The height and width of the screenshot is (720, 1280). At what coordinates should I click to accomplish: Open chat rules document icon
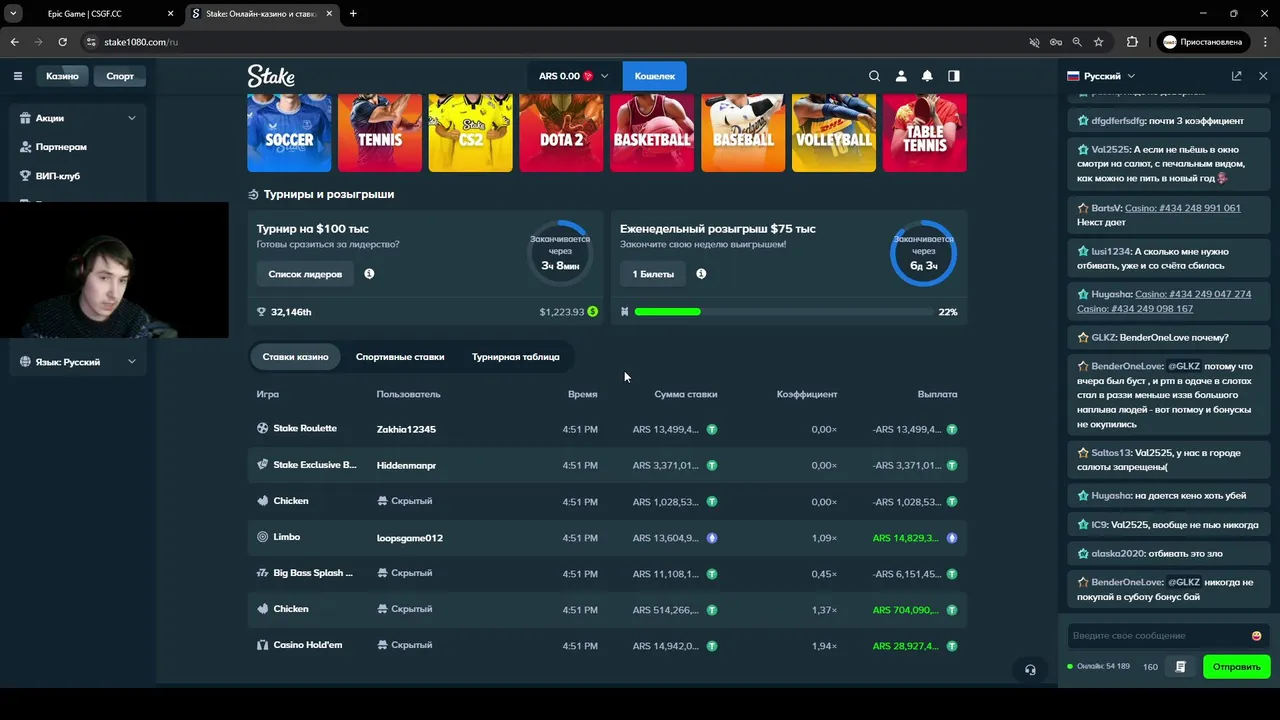(1181, 666)
